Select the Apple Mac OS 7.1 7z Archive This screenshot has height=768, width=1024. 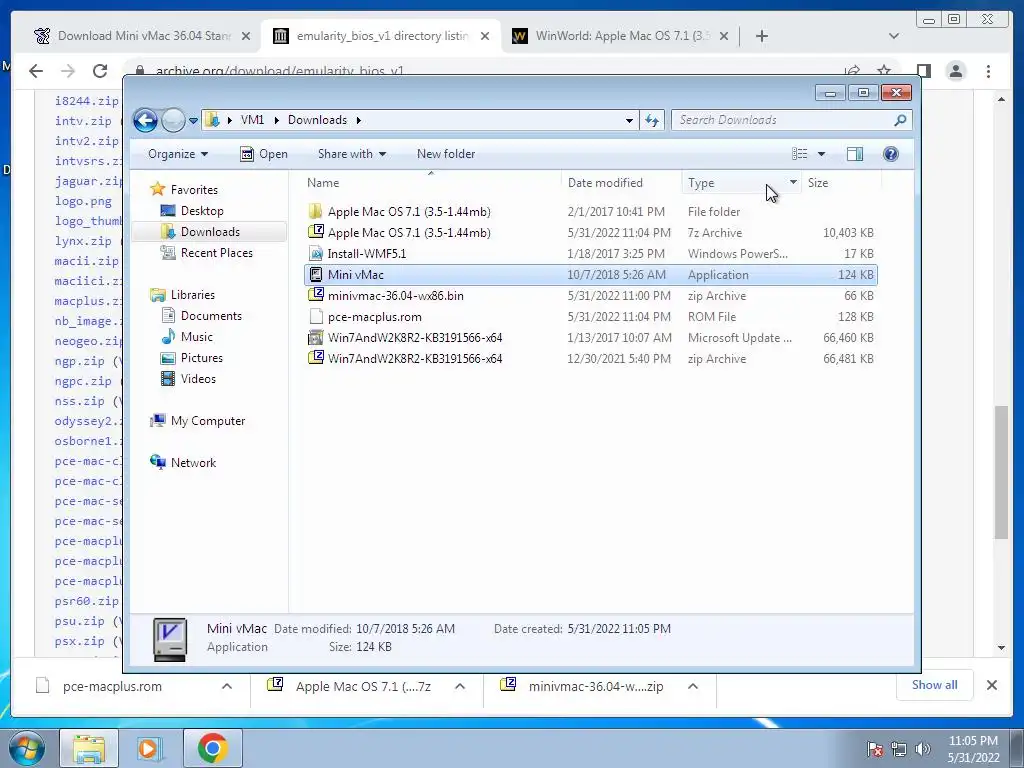point(590,232)
